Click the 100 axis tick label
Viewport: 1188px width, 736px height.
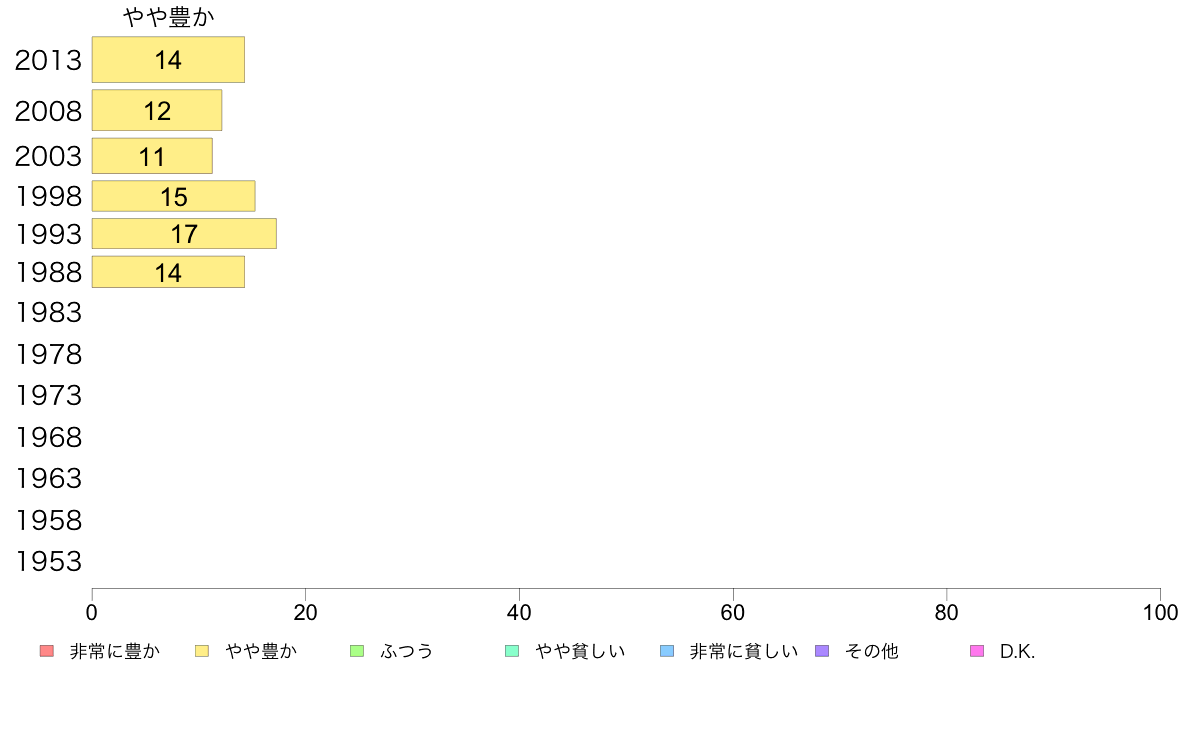(x=1160, y=612)
